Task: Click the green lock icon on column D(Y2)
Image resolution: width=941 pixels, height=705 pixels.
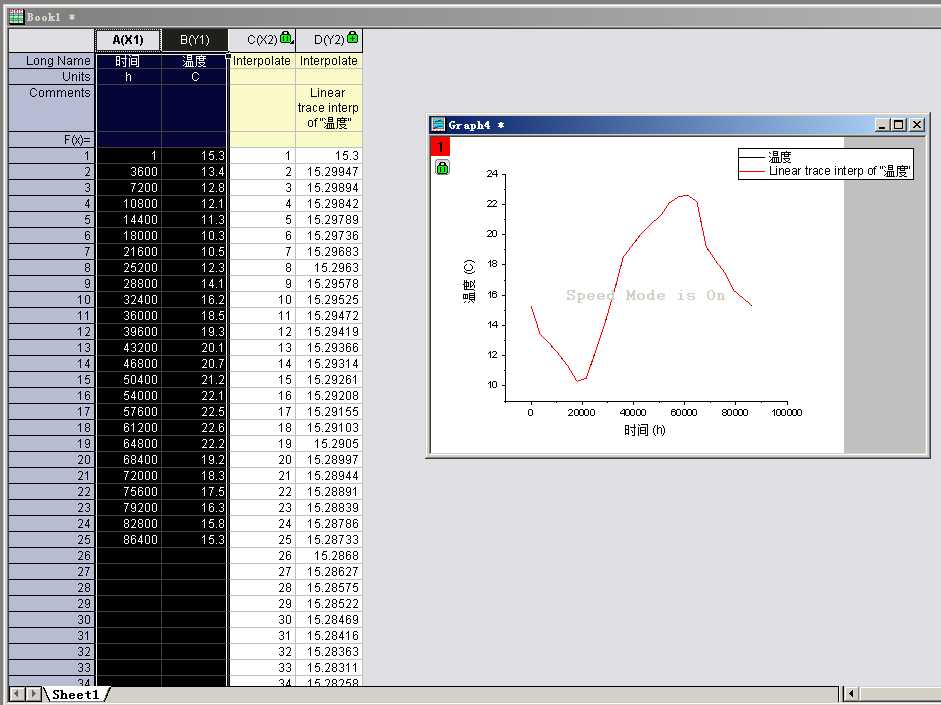Action: [x=352, y=38]
